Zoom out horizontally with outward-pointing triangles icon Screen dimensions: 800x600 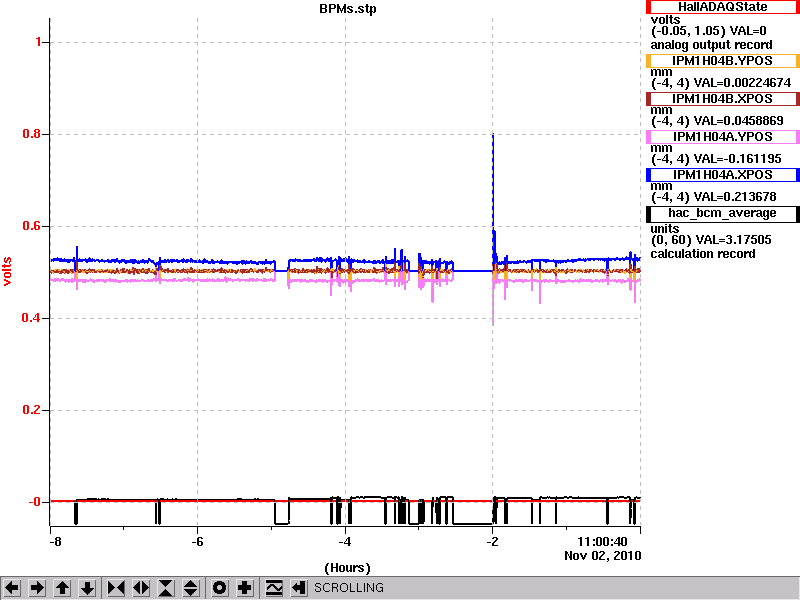pos(141,588)
